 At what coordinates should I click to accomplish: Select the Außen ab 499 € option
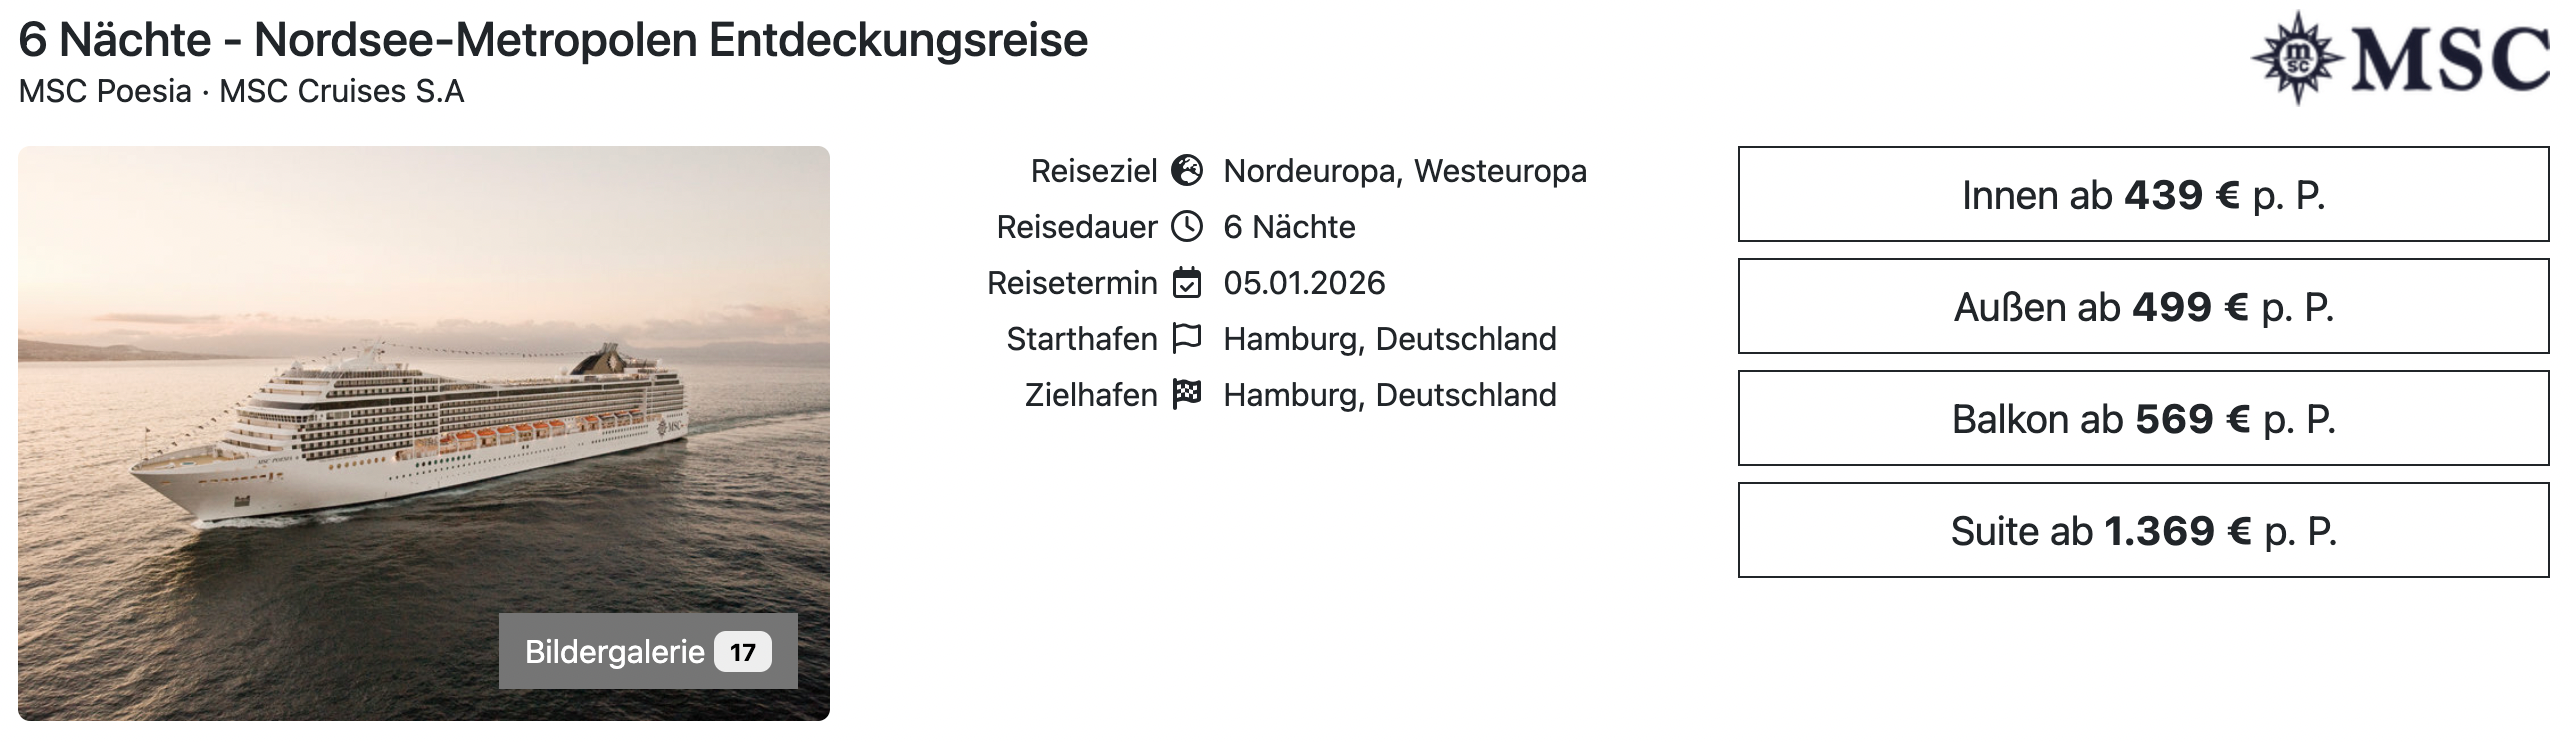tap(2143, 307)
